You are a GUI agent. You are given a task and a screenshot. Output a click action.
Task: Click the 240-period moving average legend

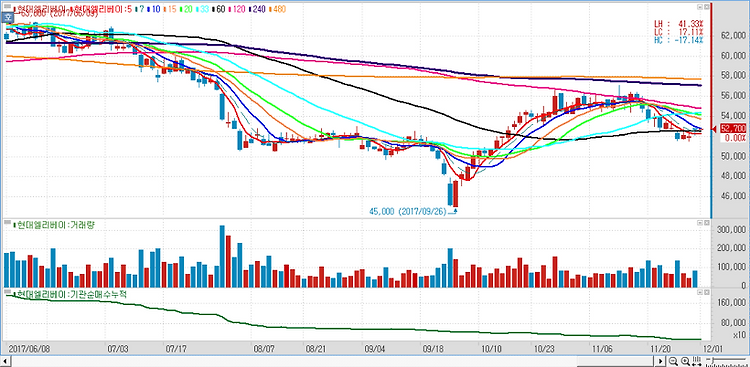tap(257, 9)
